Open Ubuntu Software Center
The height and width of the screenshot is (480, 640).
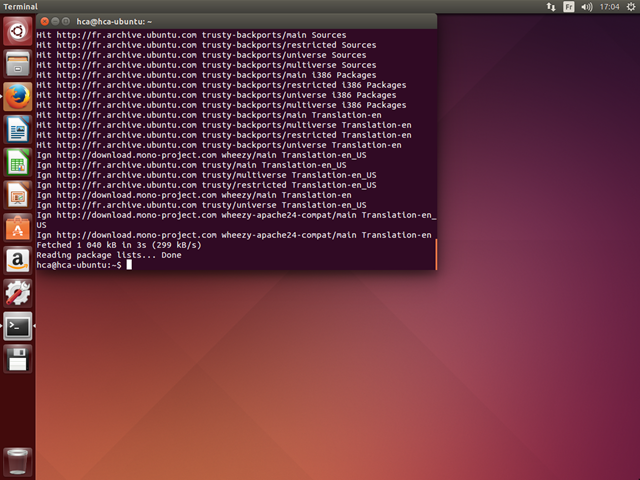pyautogui.click(x=18, y=228)
